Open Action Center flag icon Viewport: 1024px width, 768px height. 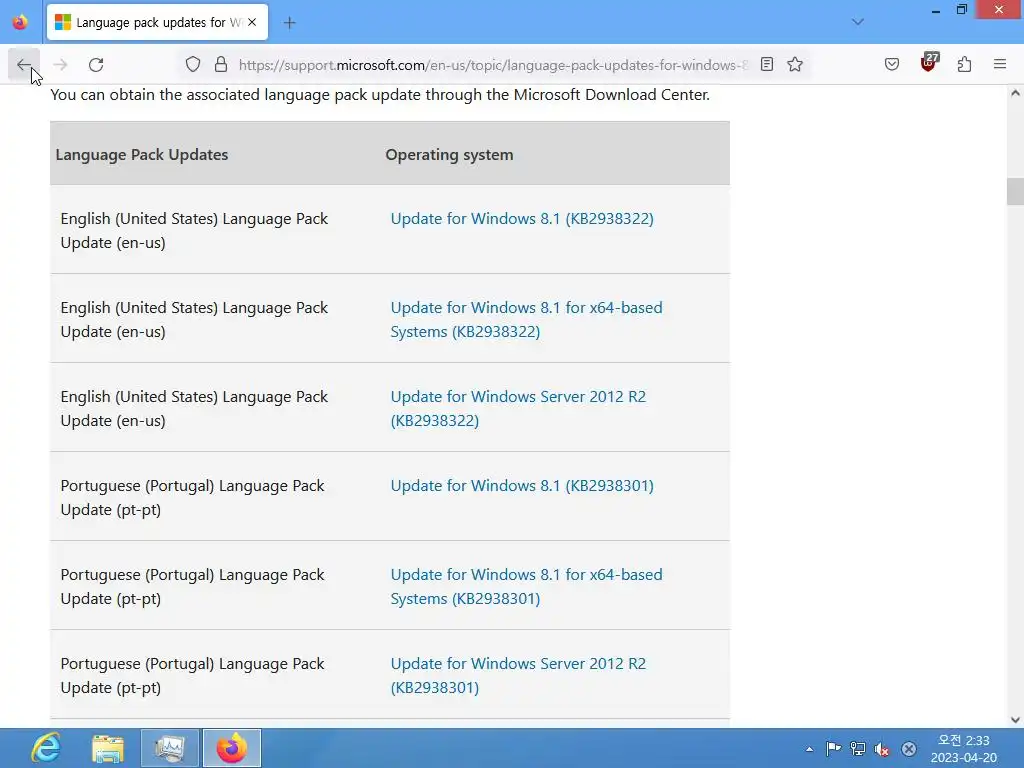pyautogui.click(x=833, y=748)
